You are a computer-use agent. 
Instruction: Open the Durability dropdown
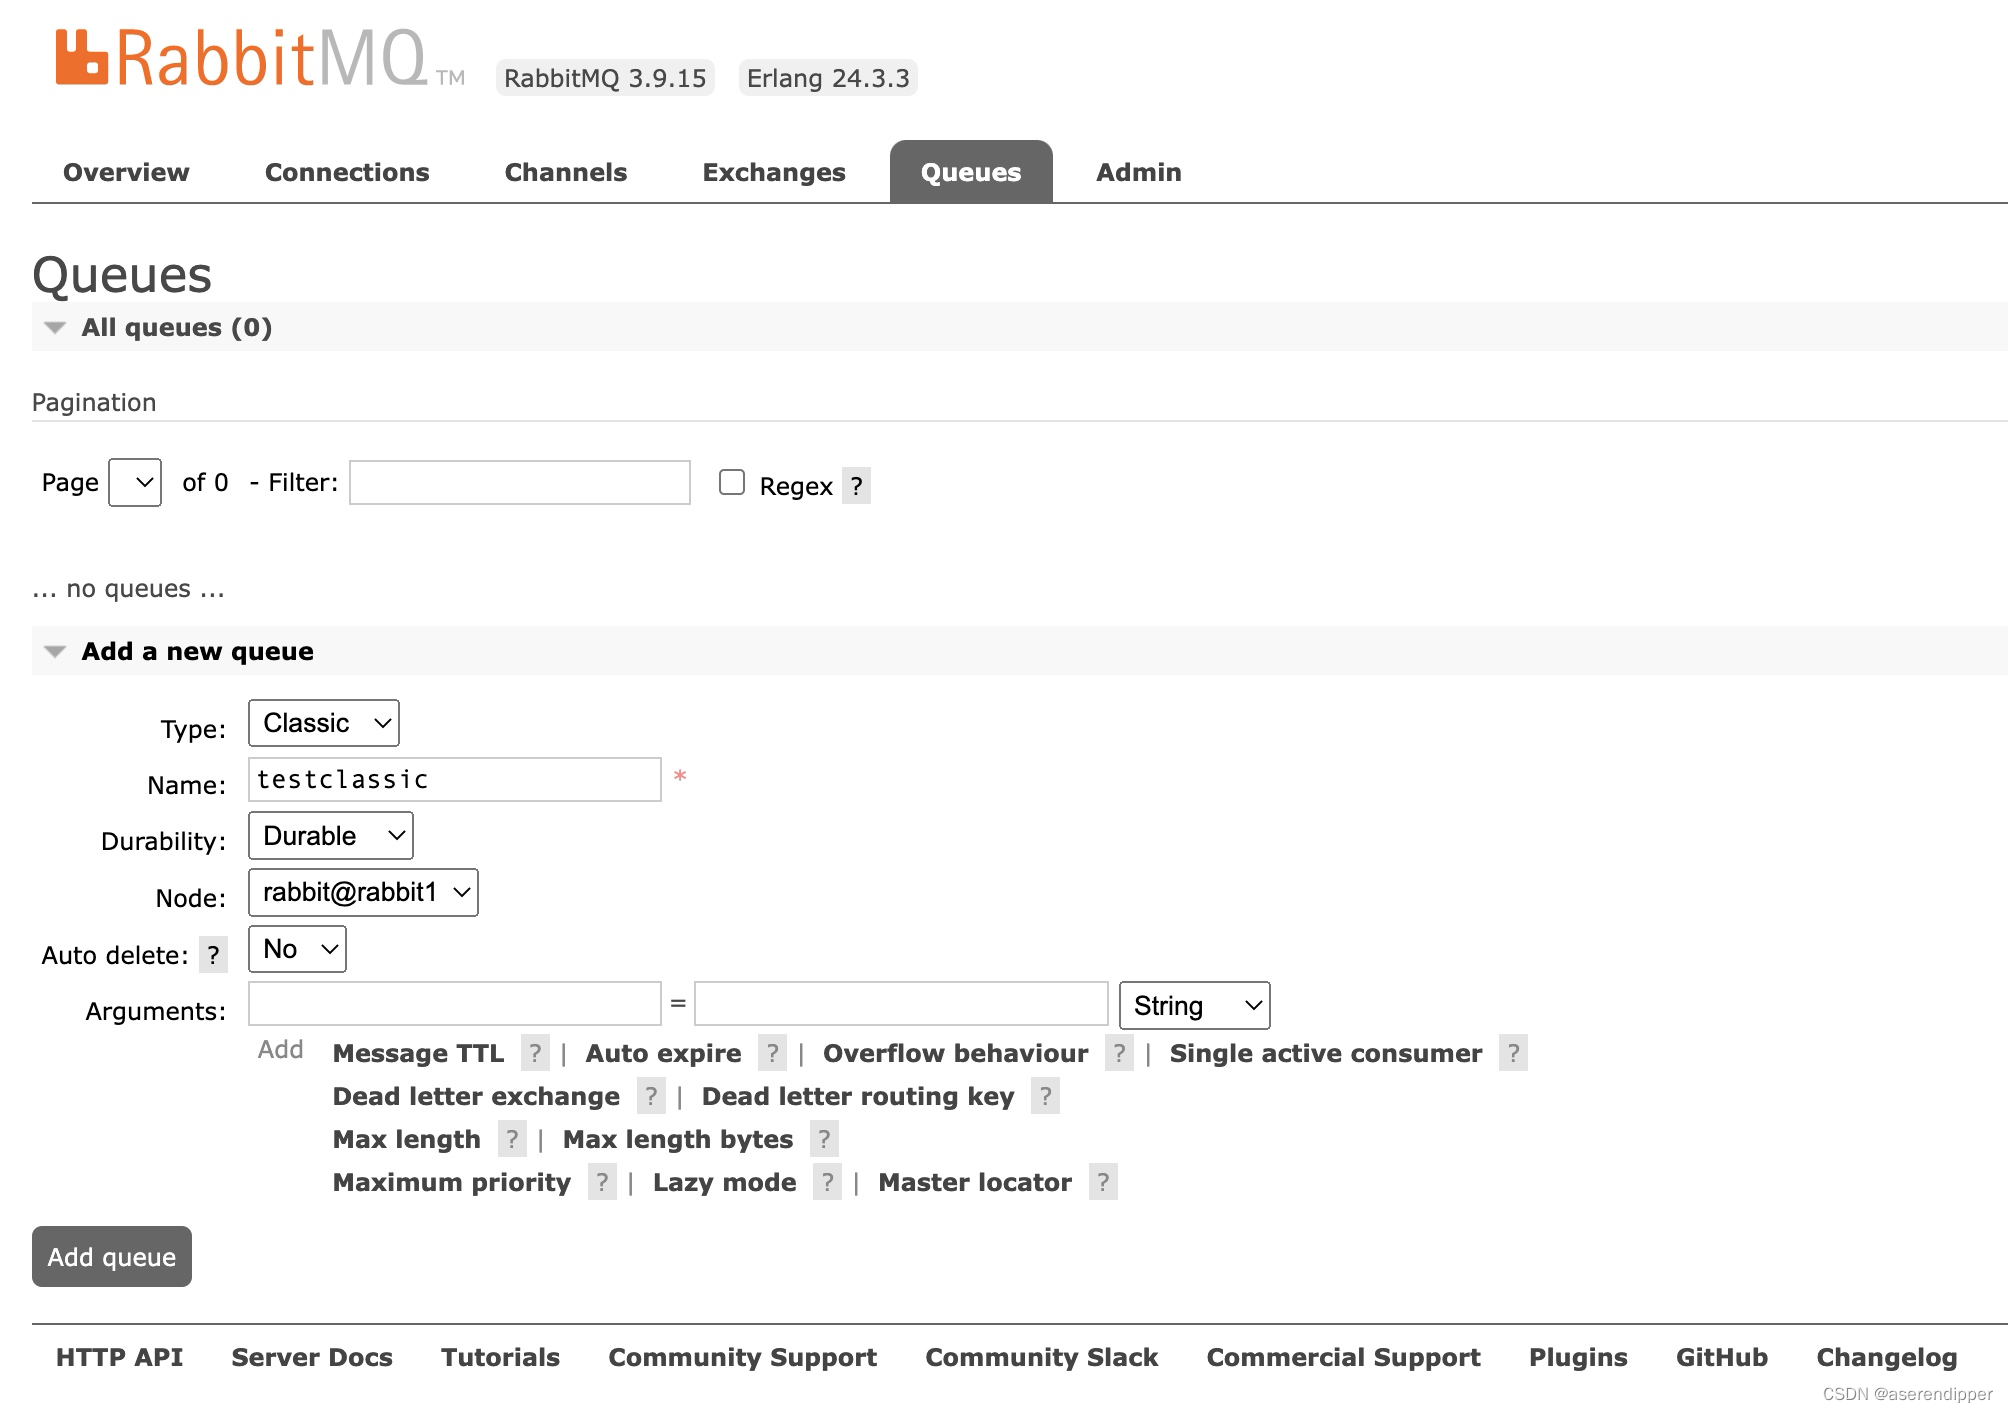[x=330, y=836]
